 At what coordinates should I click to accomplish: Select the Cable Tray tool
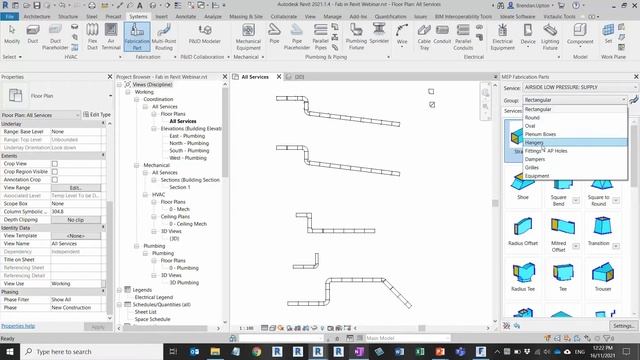tap(424, 37)
